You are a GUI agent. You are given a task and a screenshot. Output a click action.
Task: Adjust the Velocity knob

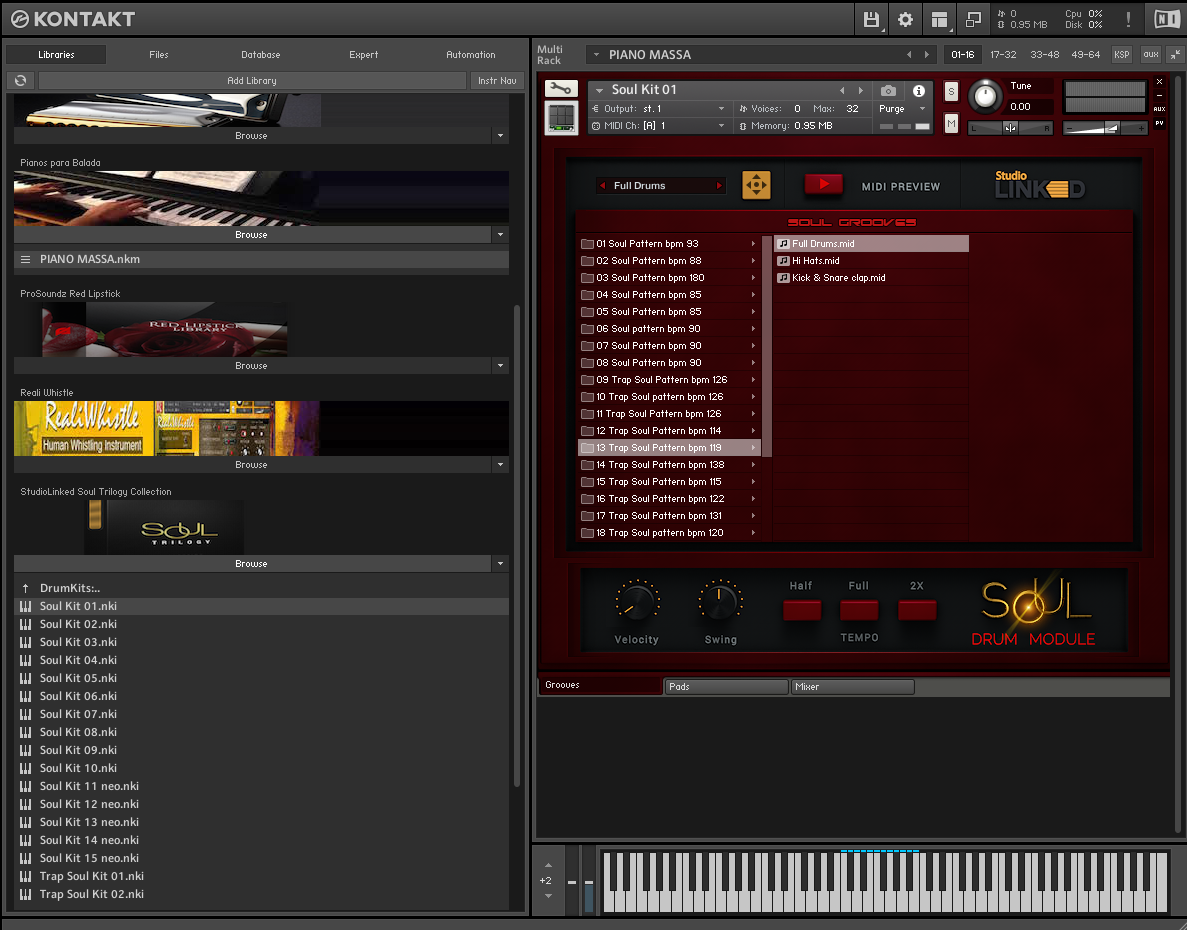[637, 602]
